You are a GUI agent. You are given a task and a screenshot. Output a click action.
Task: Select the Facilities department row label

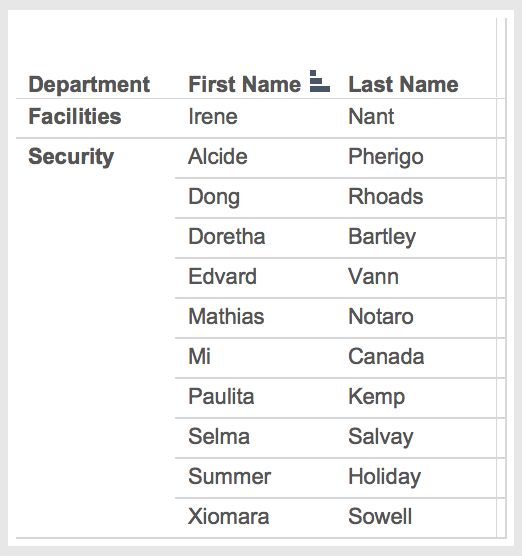[75, 116]
